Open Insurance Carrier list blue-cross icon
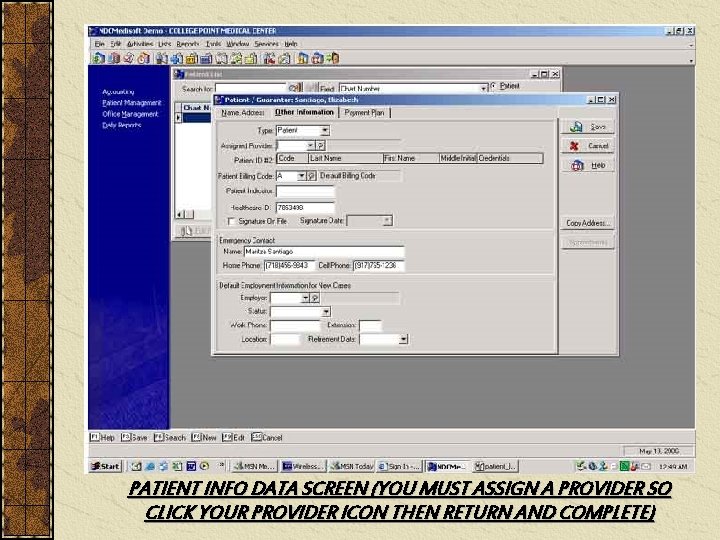The width and height of the screenshot is (720, 540). (177, 58)
